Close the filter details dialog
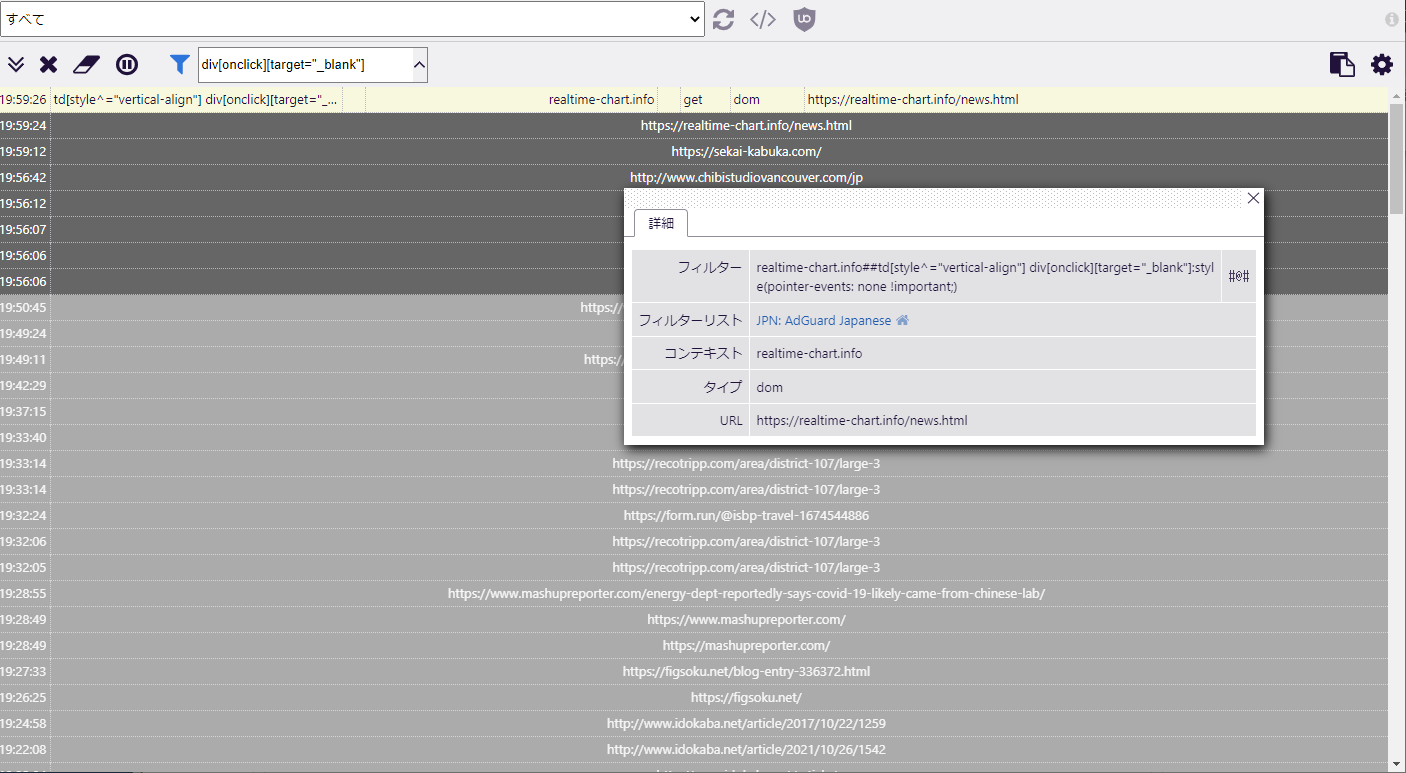Viewport: 1406px width, 773px height. click(1253, 197)
